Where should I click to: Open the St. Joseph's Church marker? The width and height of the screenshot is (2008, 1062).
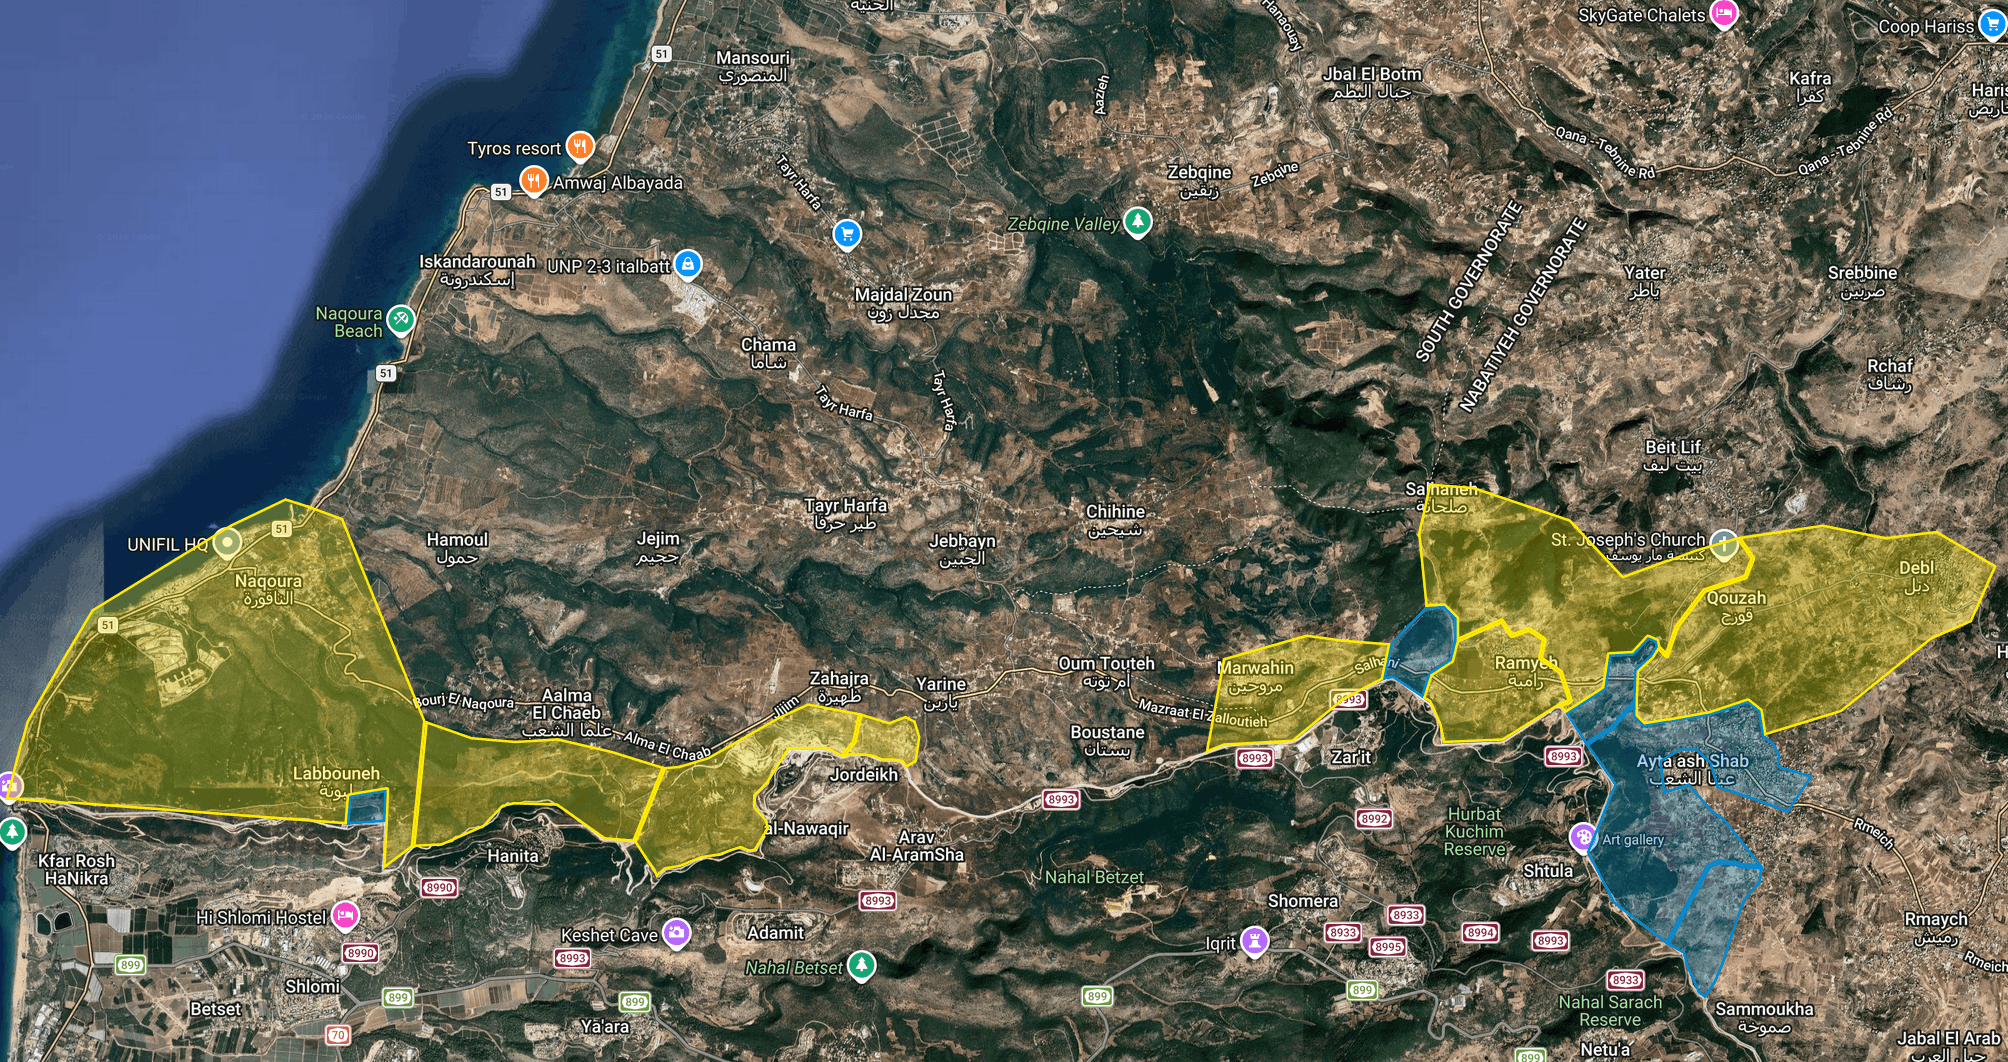[1723, 544]
